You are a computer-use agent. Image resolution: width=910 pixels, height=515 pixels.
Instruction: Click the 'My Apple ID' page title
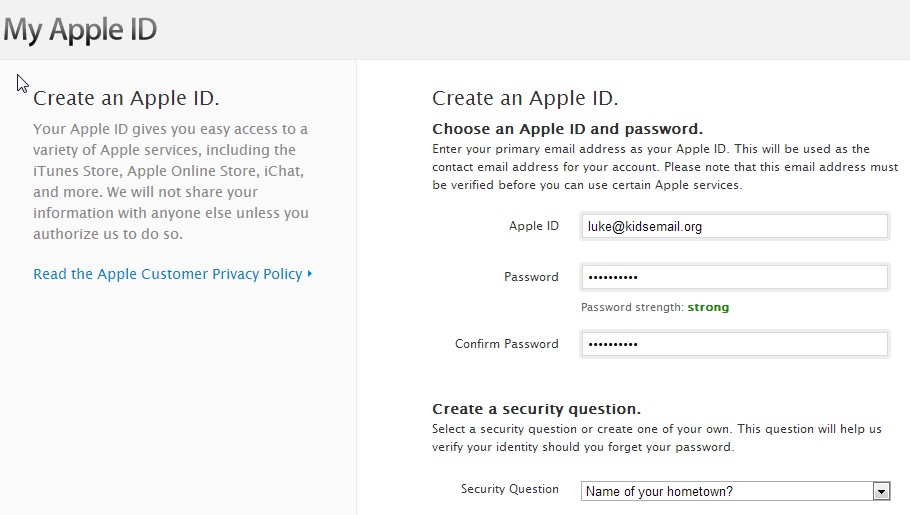79,29
